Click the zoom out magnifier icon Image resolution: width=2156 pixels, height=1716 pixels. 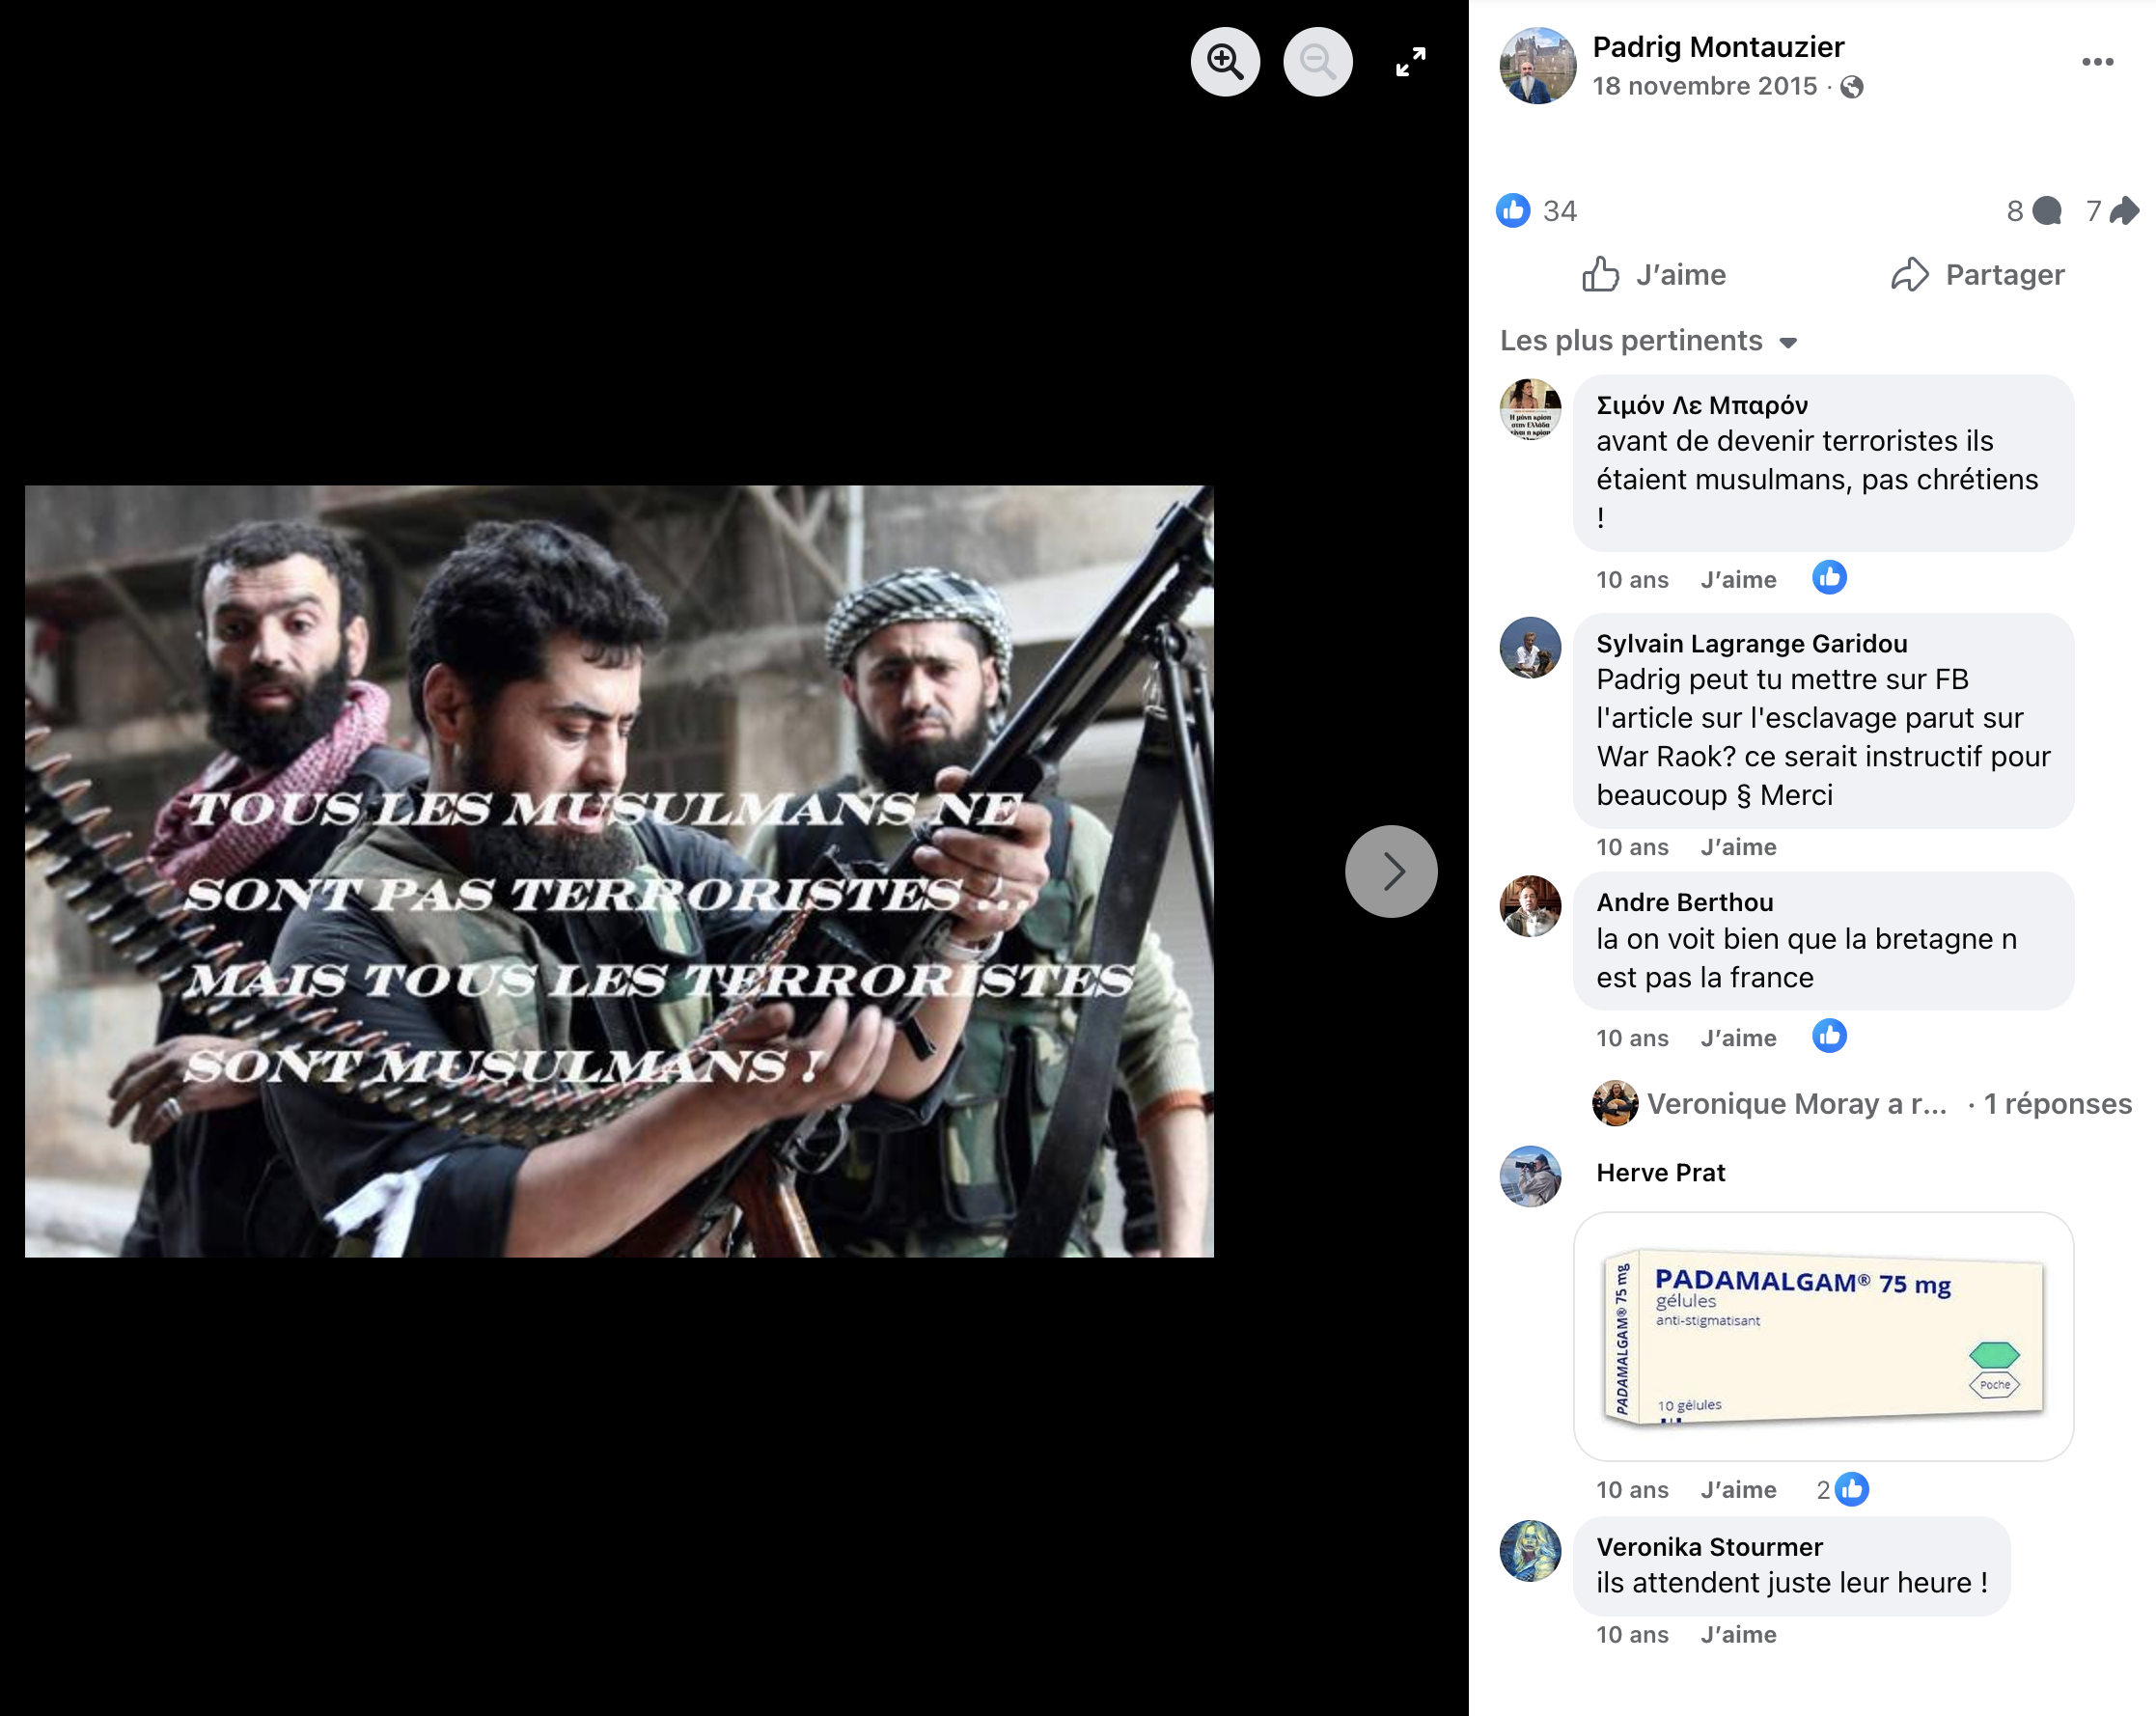coord(1317,62)
